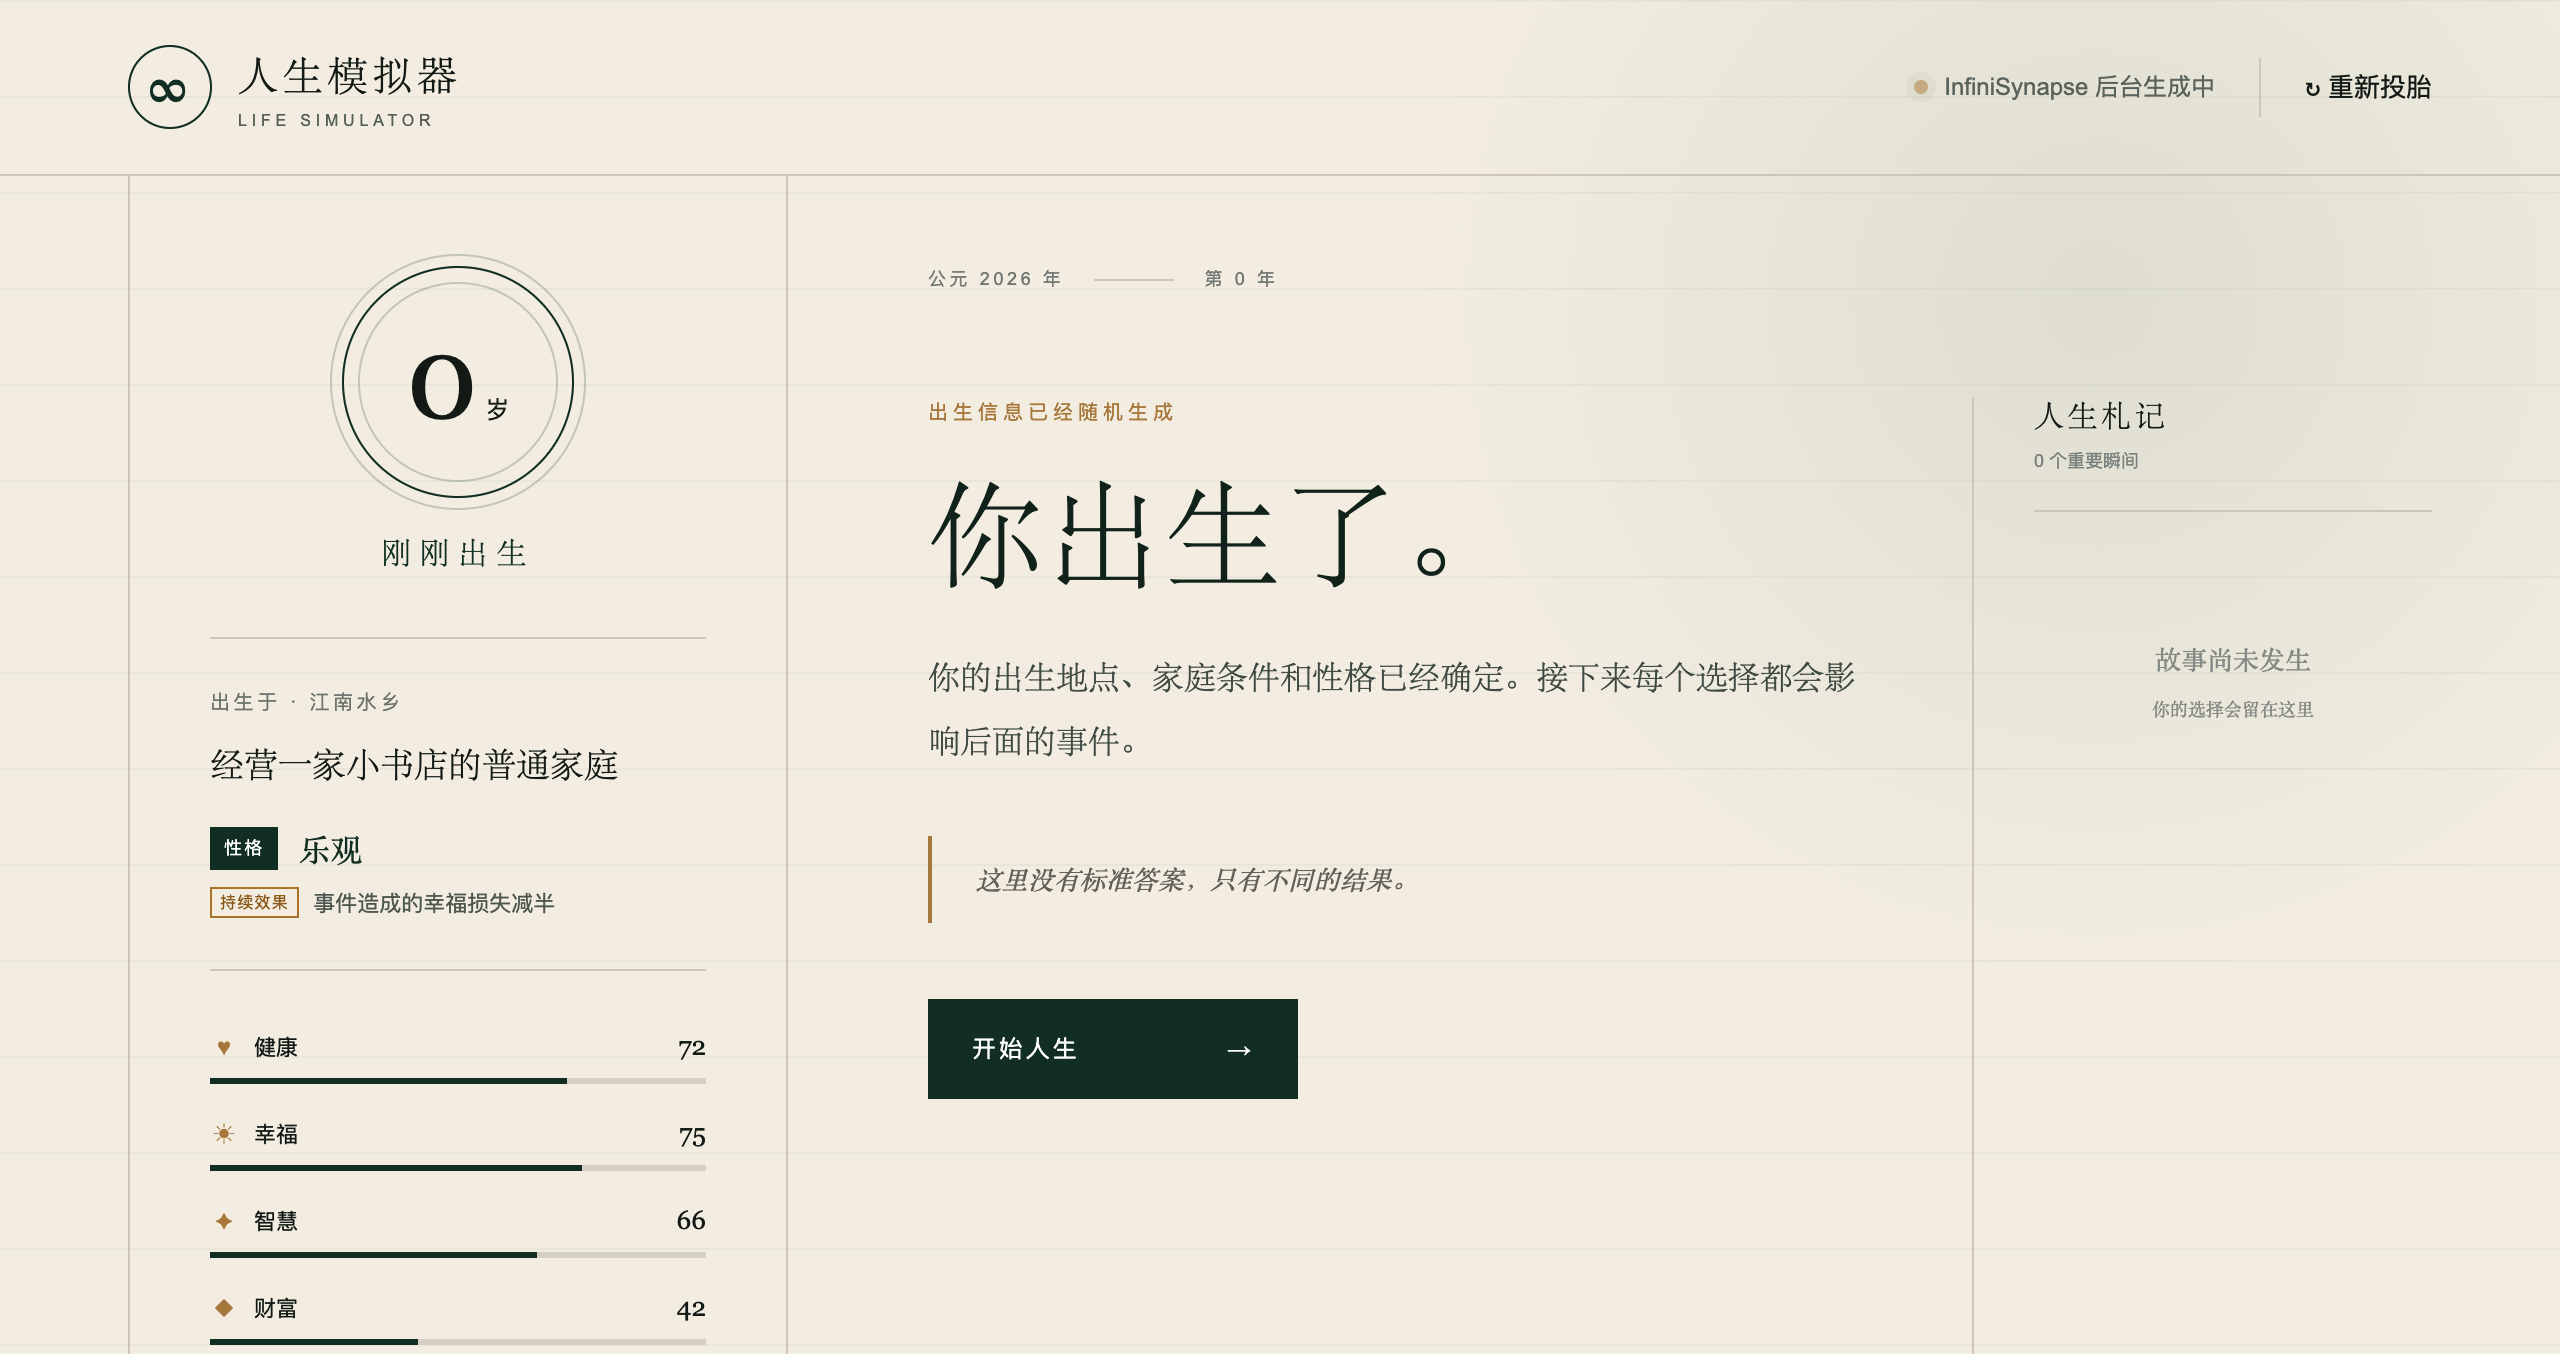Image resolution: width=2560 pixels, height=1354 pixels.
Task: Click the LIFE SIMULATOR subtitle
Action: 335,120
